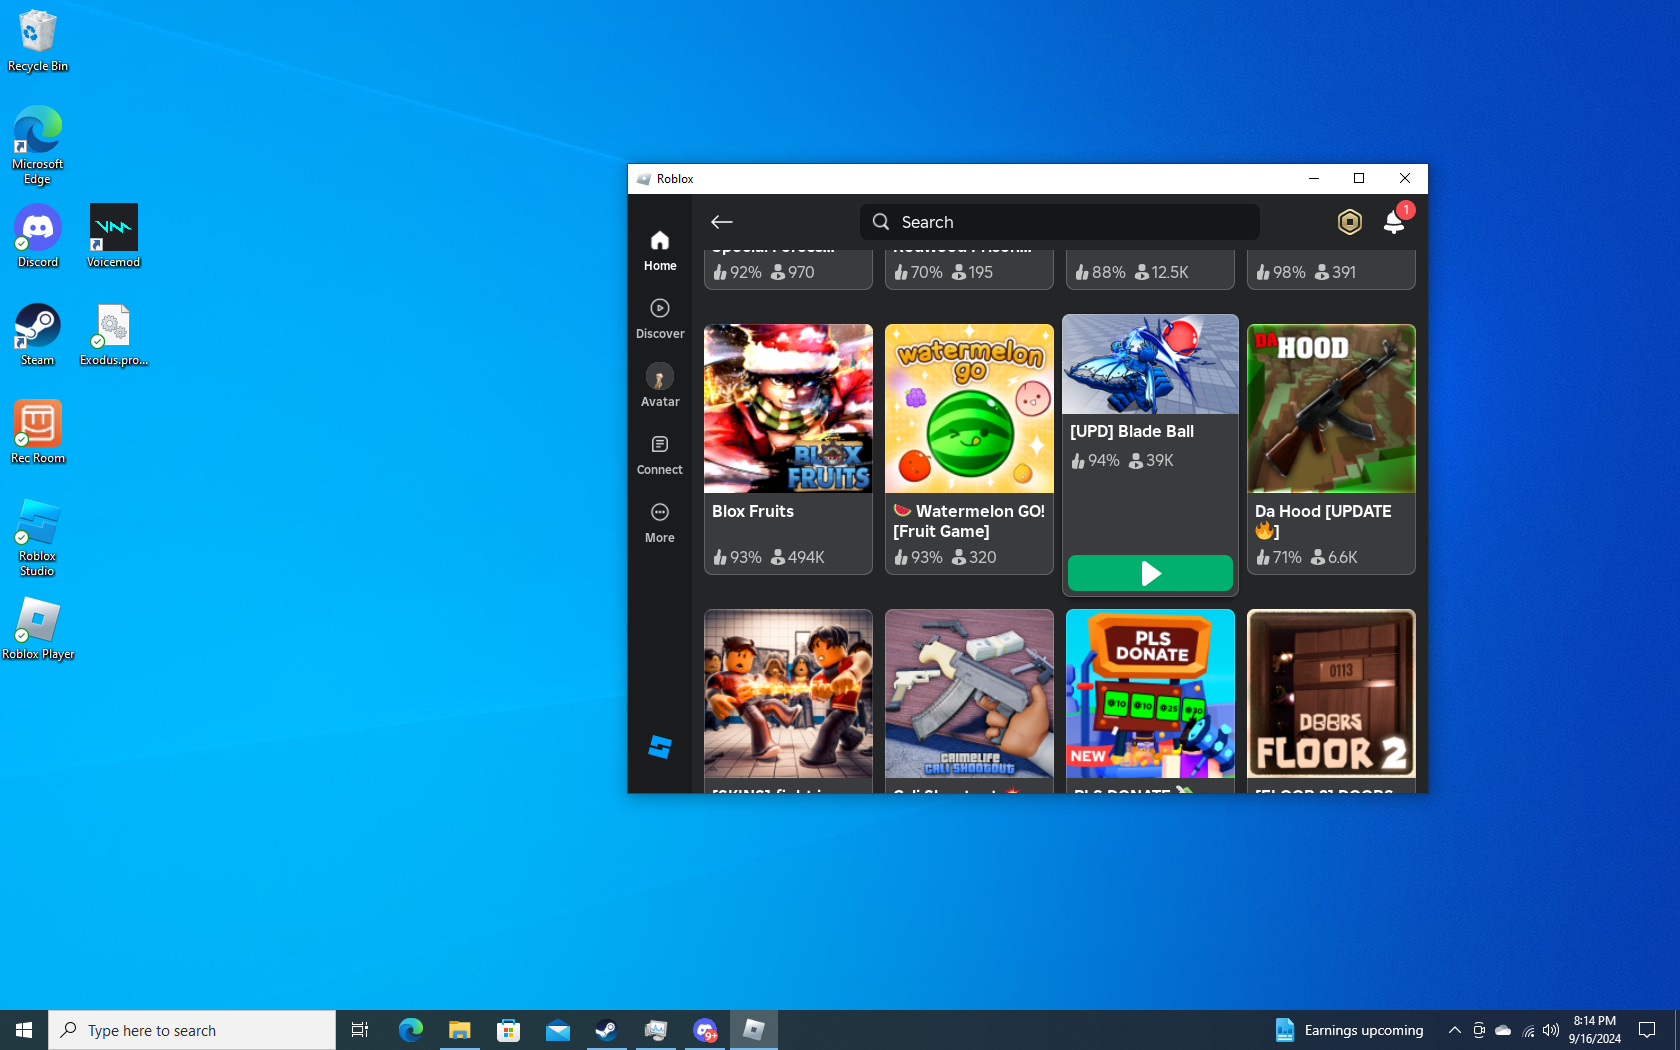Open Steam from the taskbar

[607, 1030]
